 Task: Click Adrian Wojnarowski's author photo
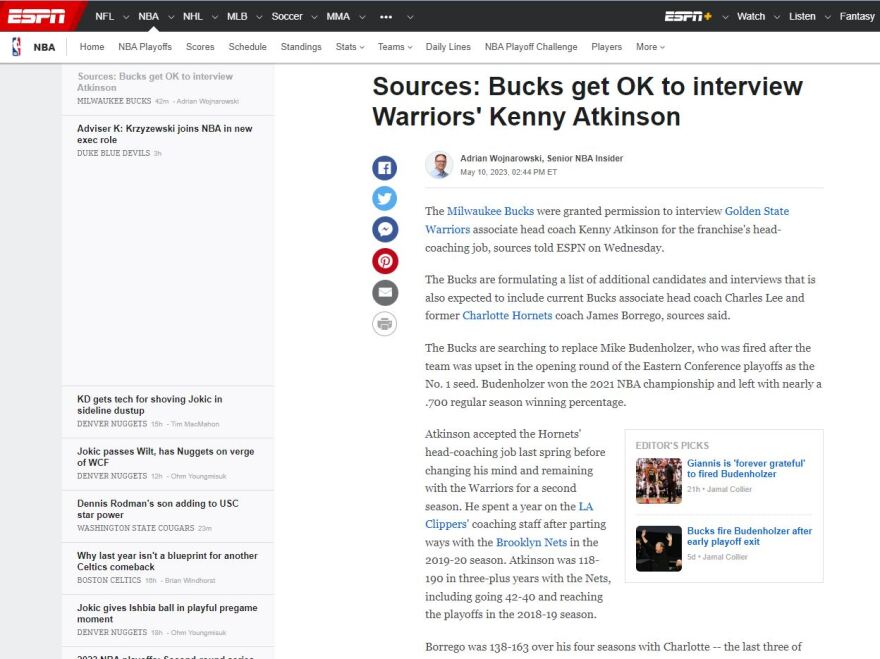click(x=439, y=165)
